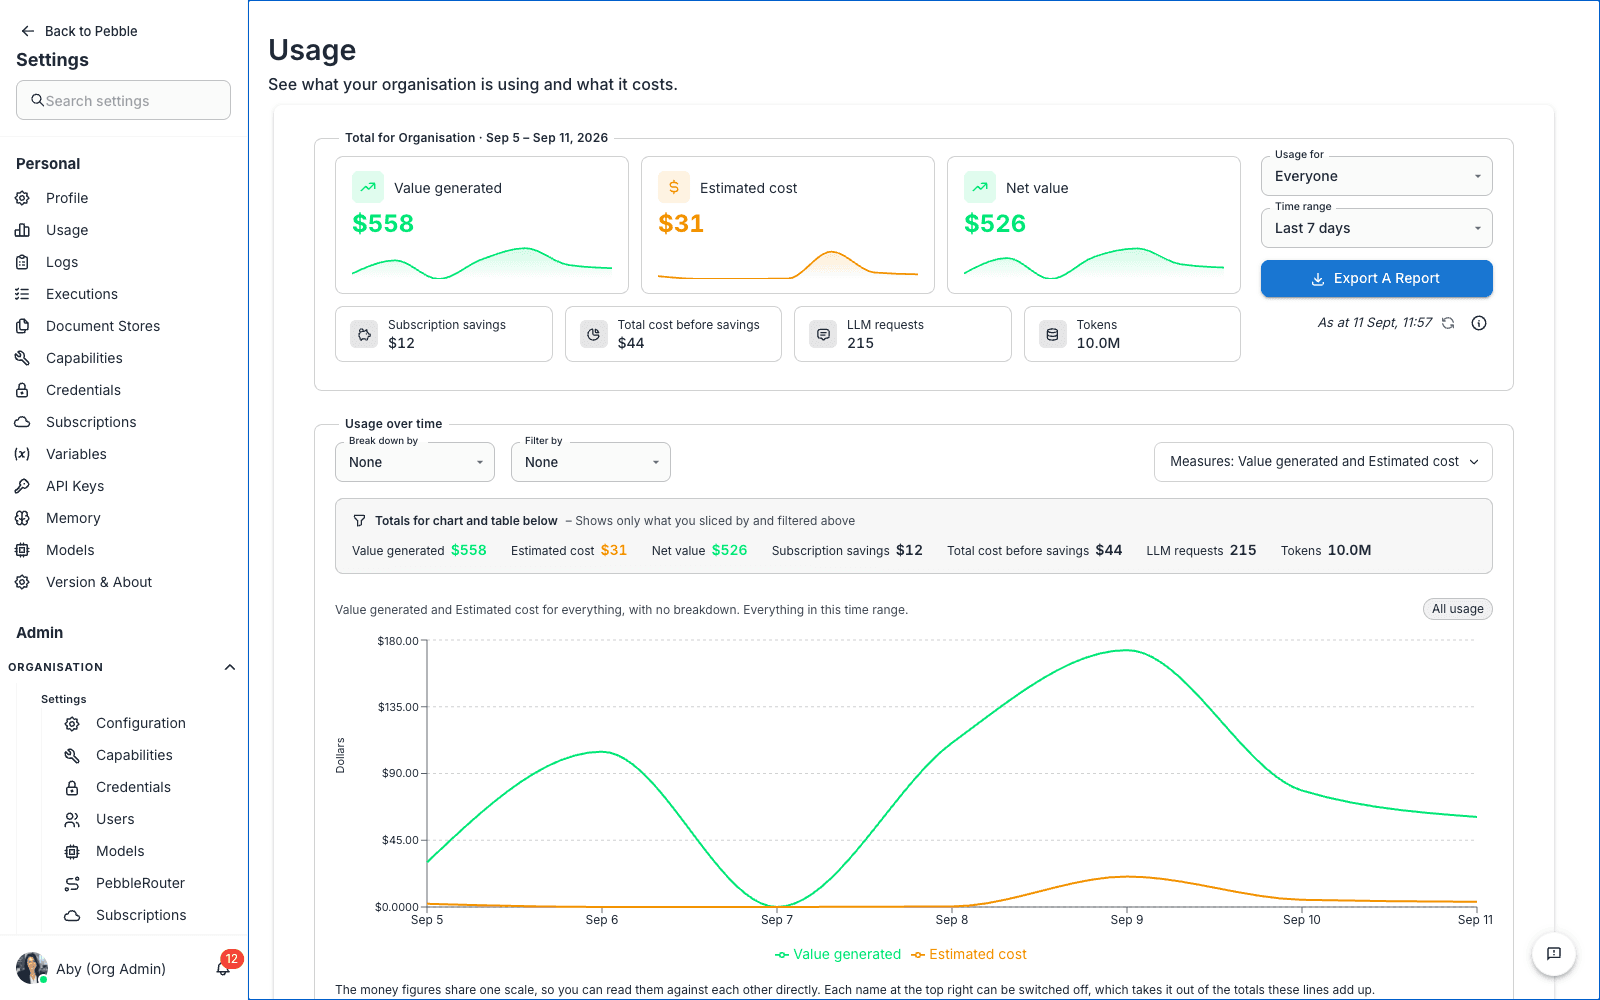Click the Executions list icon
1600x1000 pixels.
[x=22, y=294]
